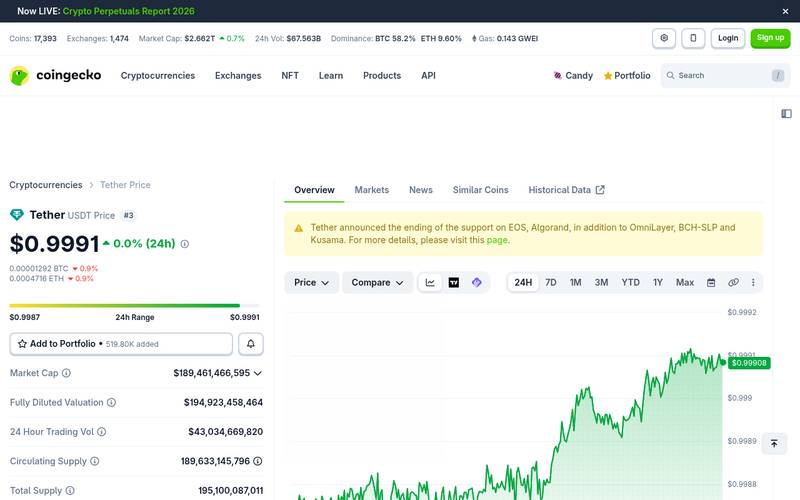
Task: Switch to the Markets tab
Action: (x=371, y=190)
